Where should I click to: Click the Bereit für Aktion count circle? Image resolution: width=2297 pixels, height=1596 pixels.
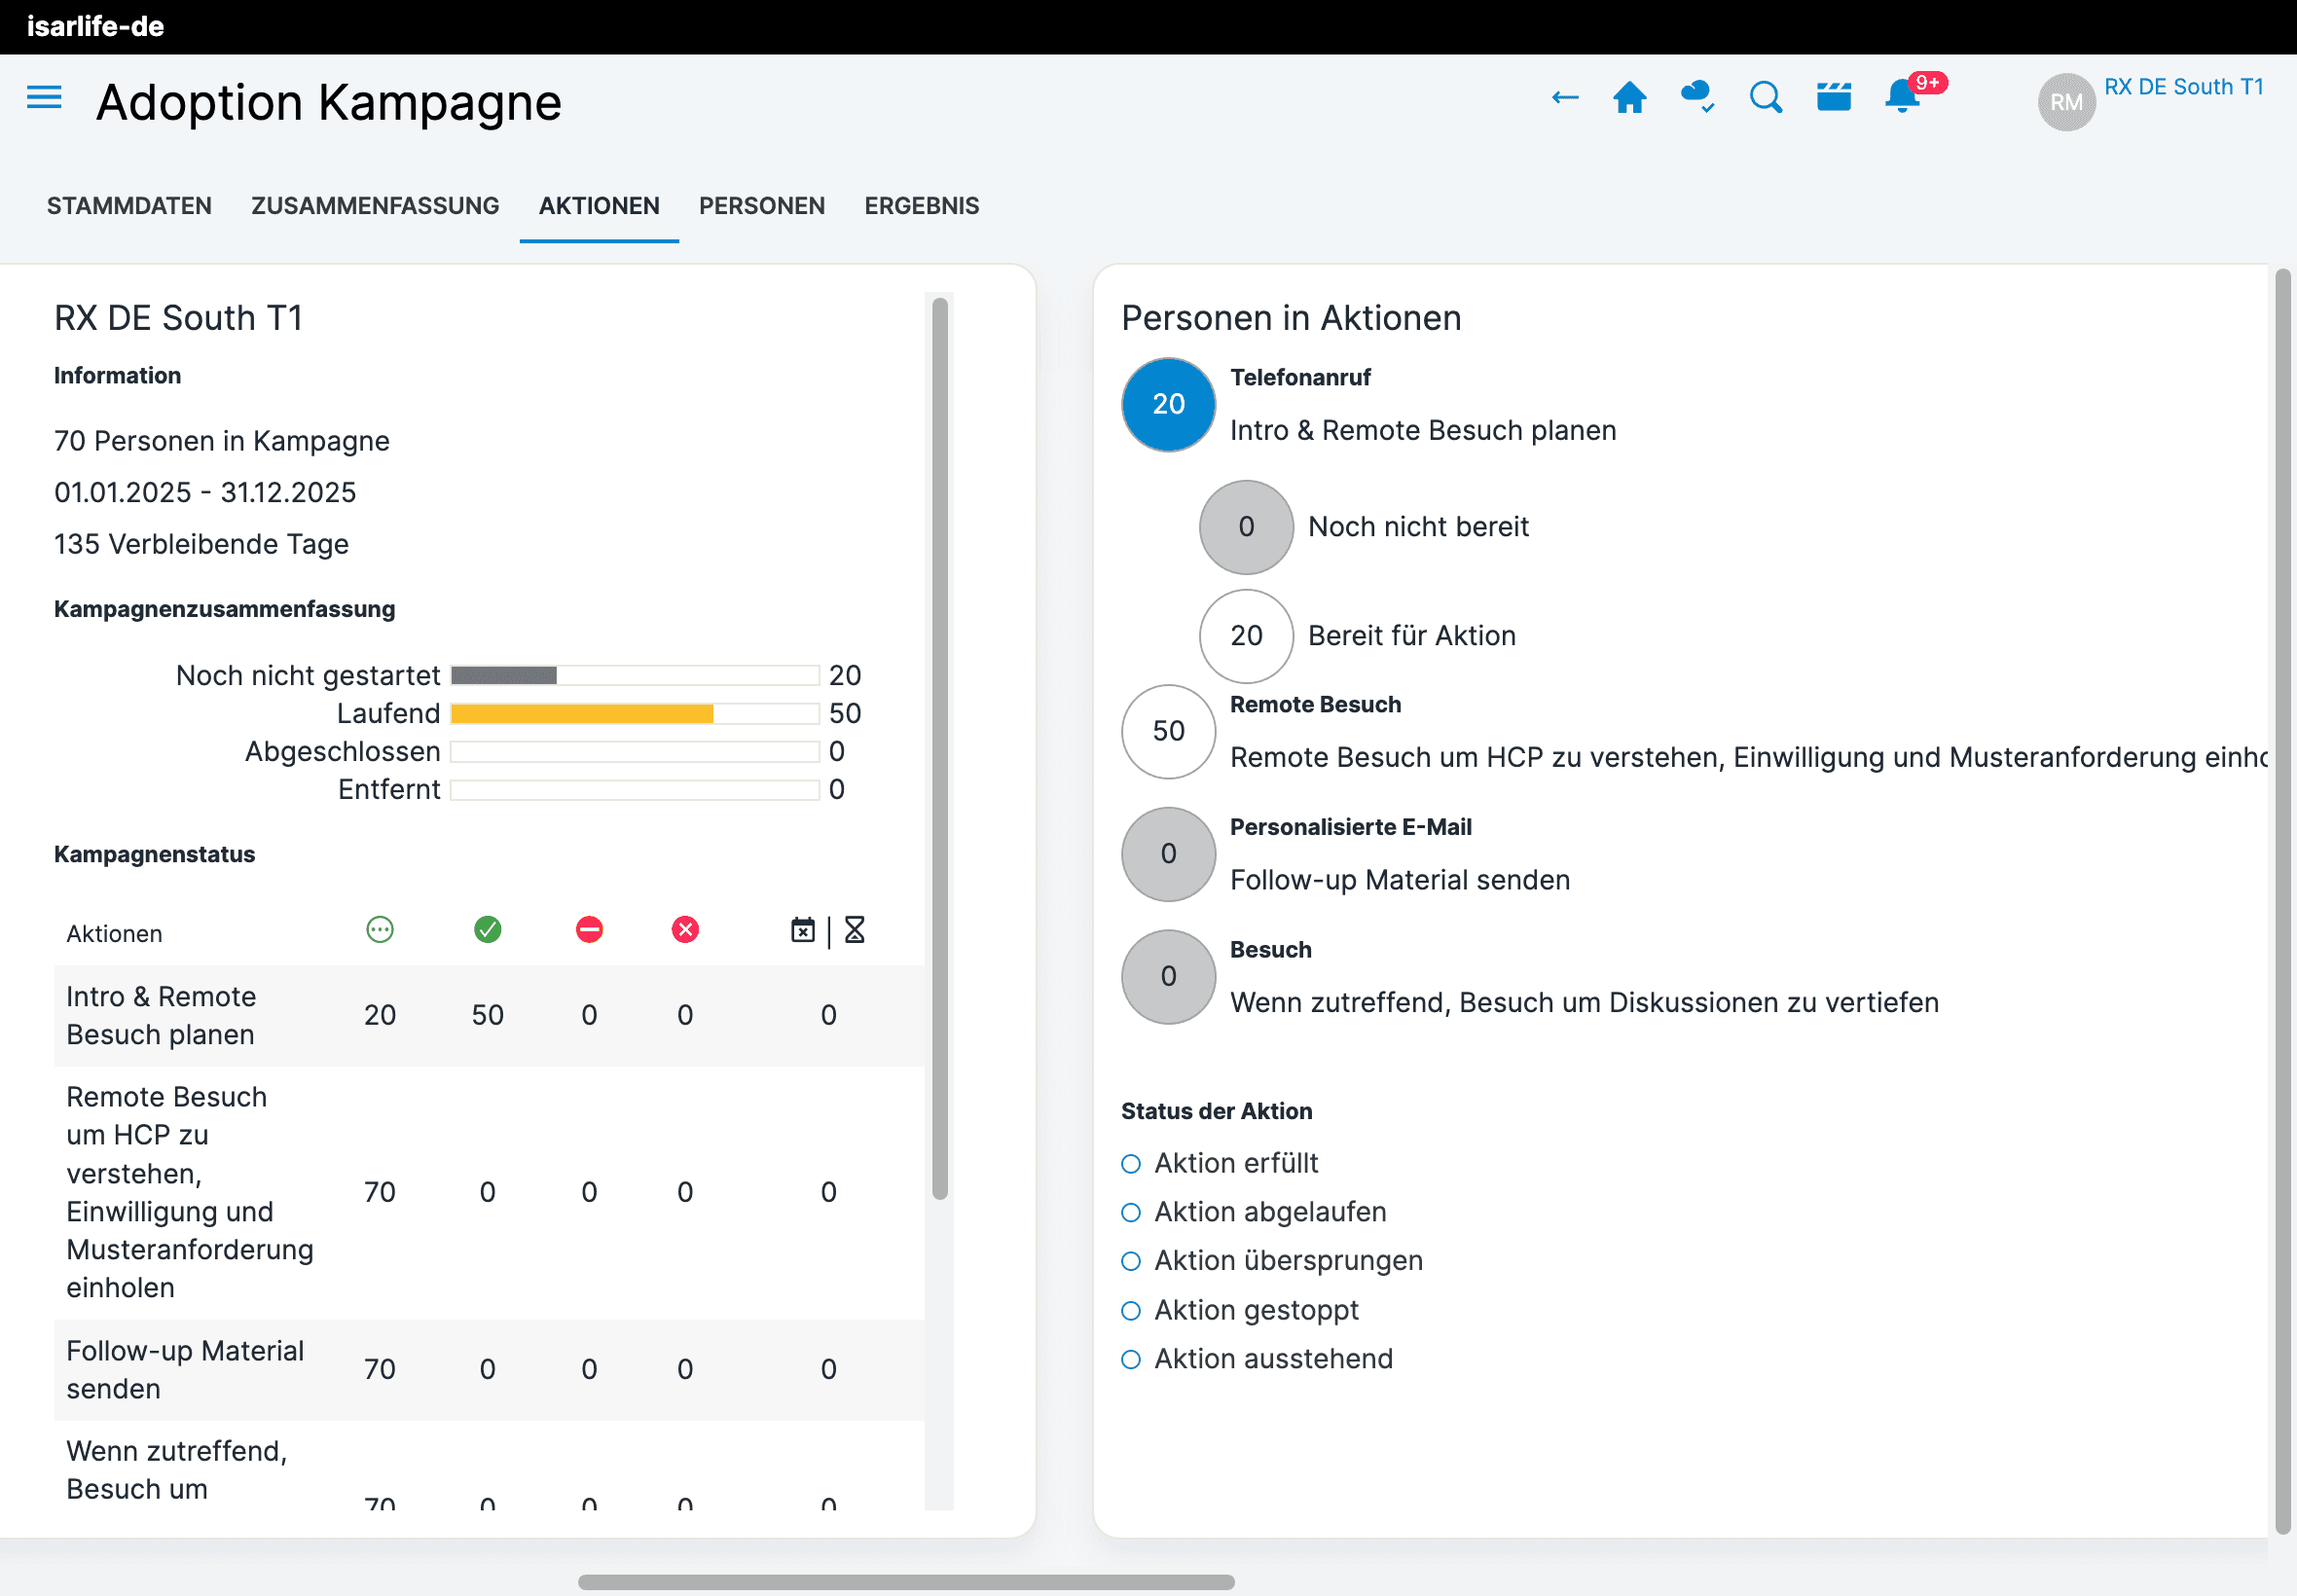pos(1245,636)
